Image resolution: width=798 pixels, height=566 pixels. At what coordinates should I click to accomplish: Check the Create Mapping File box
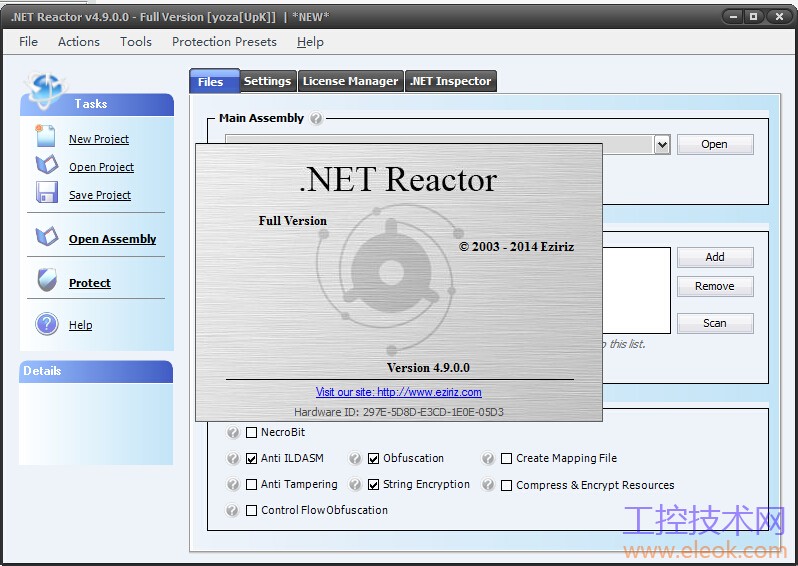tap(506, 459)
